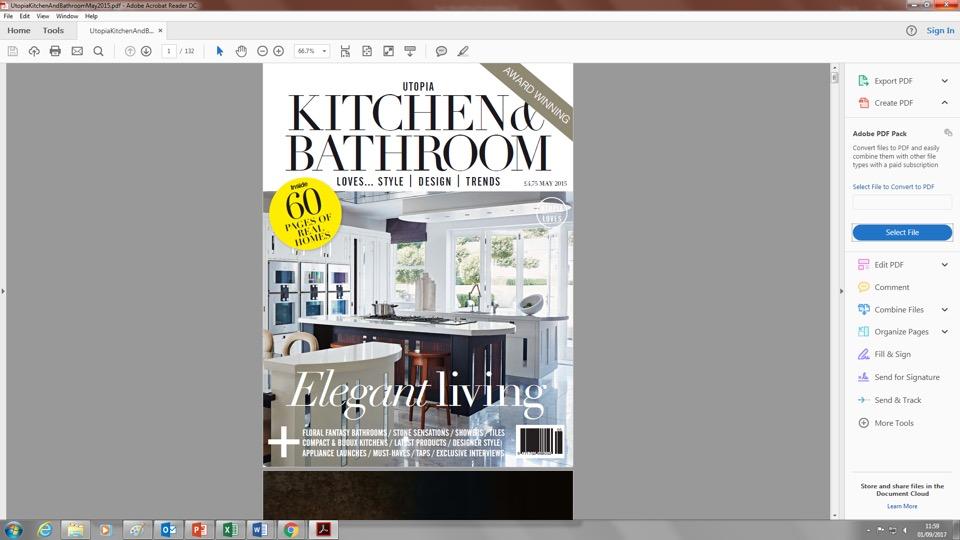
Task: Zoom in with plus icon
Action: tap(279, 51)
